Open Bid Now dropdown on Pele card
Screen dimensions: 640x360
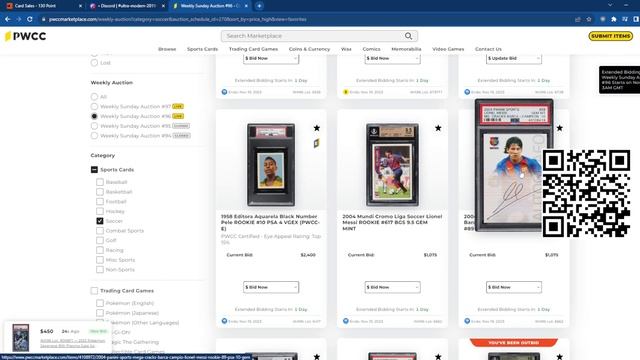271,287
